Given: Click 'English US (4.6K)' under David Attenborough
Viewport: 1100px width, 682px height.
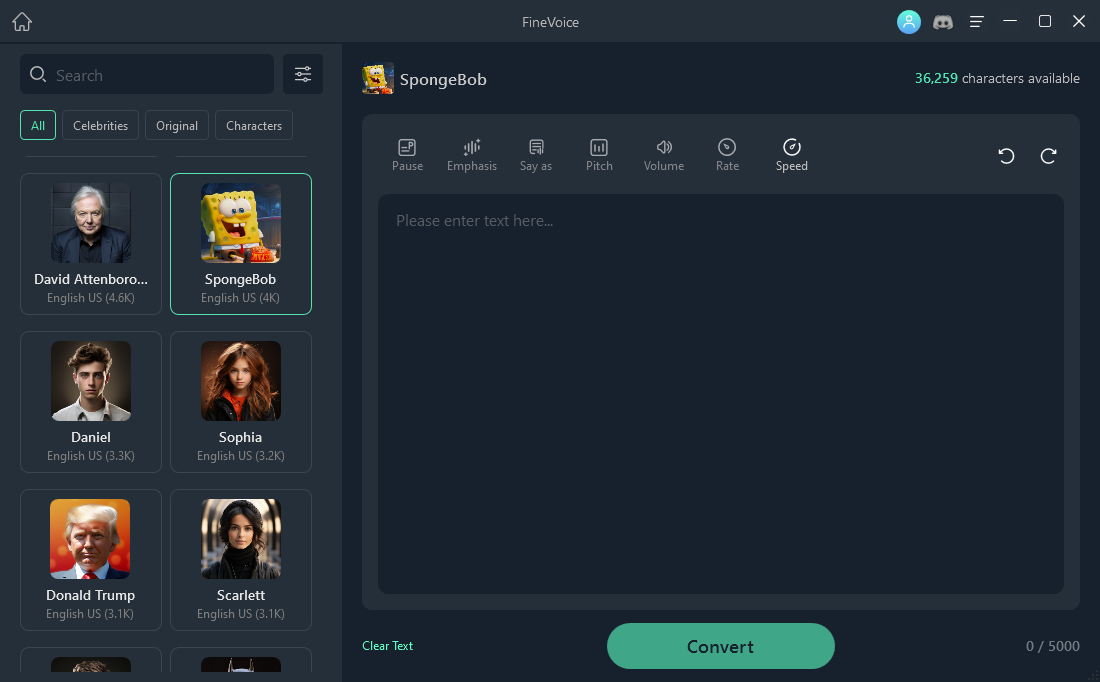Looking at the screenshot, I should pos(91,298).
